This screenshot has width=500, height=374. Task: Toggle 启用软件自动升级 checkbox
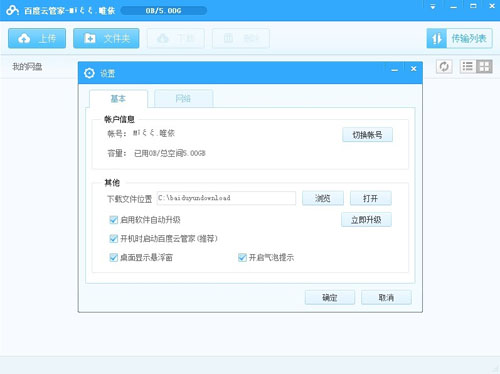point(113,220)
